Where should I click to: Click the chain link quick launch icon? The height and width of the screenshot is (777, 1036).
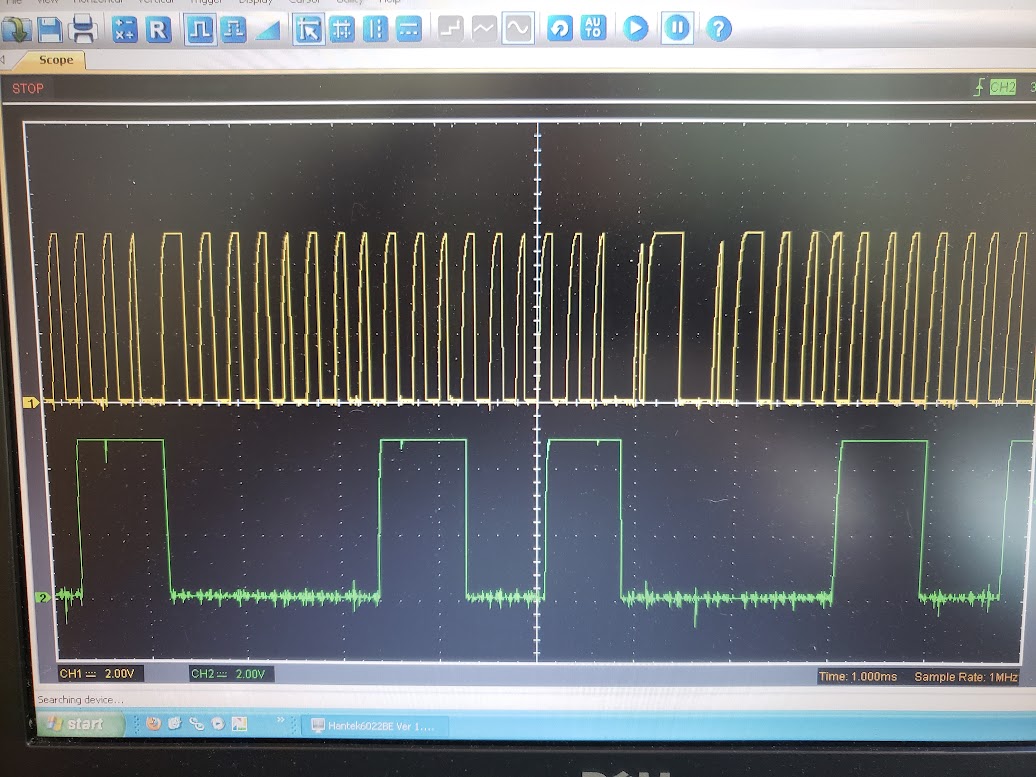[196, 723]
